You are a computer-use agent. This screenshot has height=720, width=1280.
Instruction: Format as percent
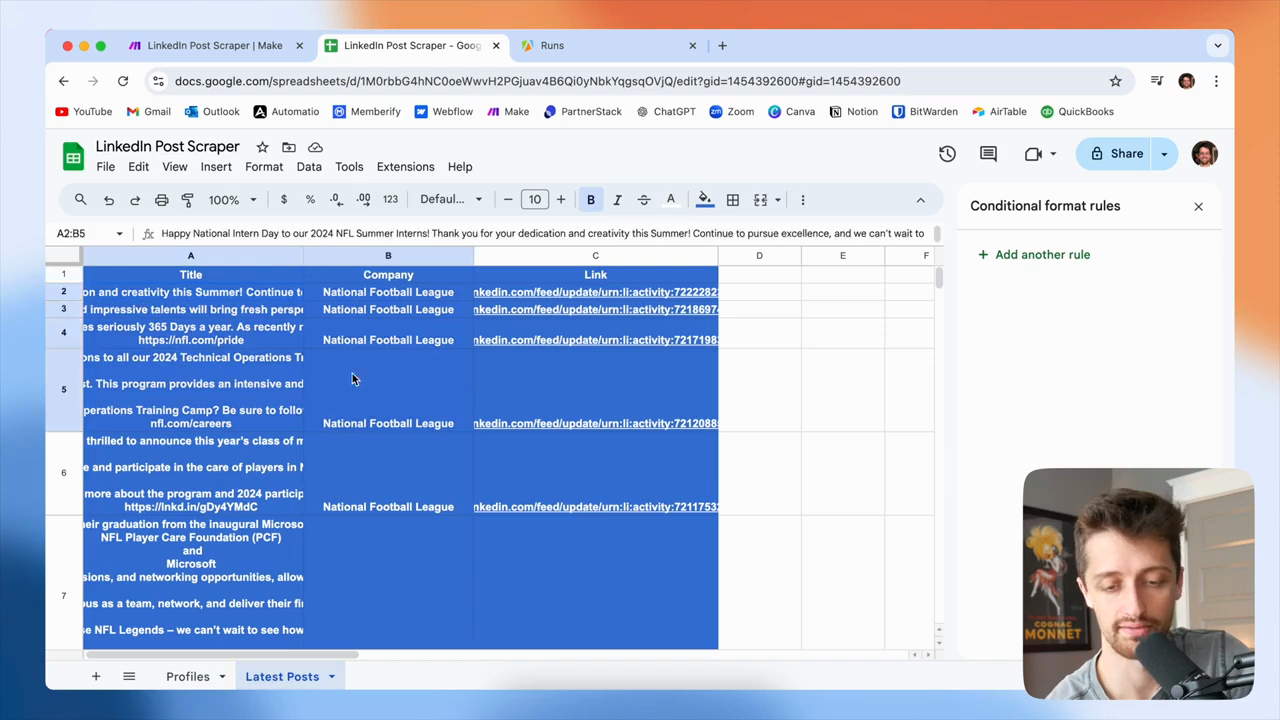click(310, 200)
